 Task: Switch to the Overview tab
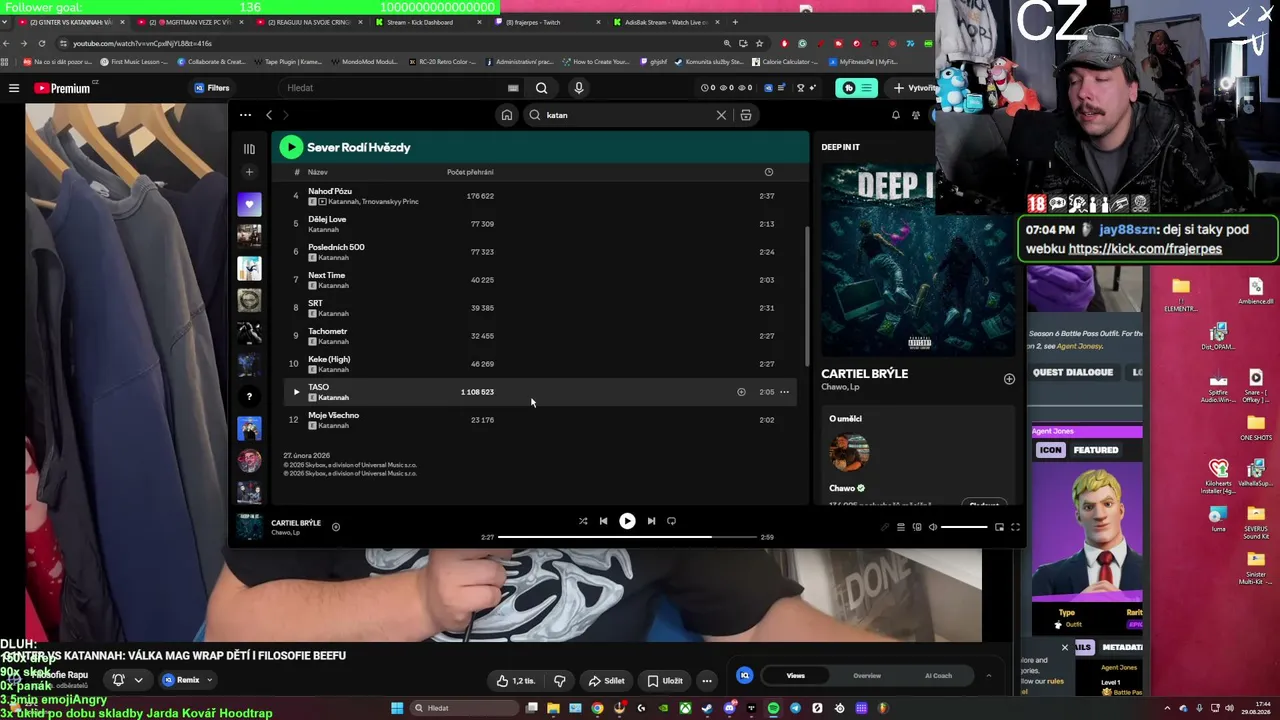pos(867,676)
